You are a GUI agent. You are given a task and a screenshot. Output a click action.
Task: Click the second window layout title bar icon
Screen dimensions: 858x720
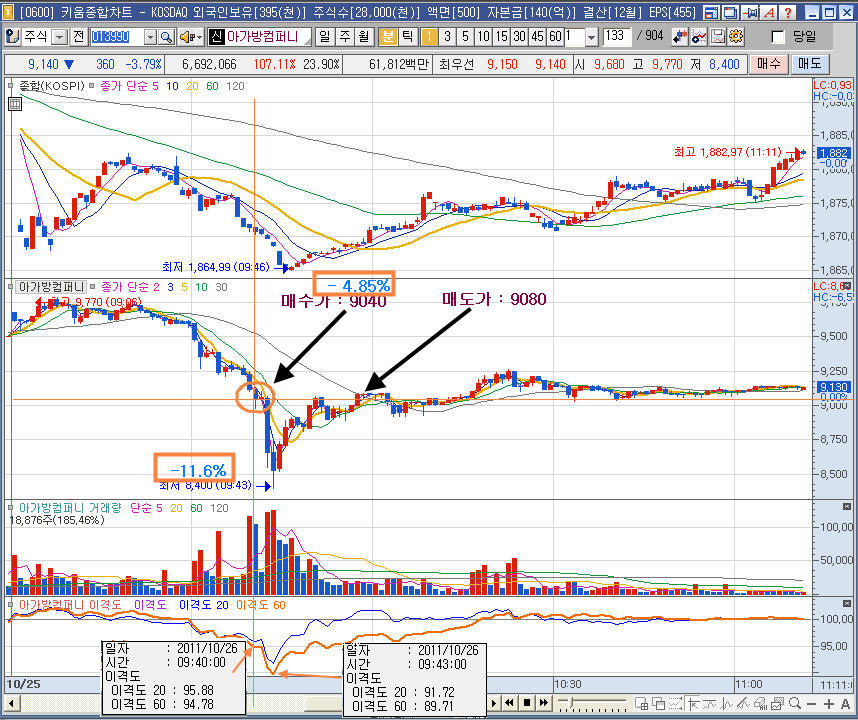coord(730,12)
